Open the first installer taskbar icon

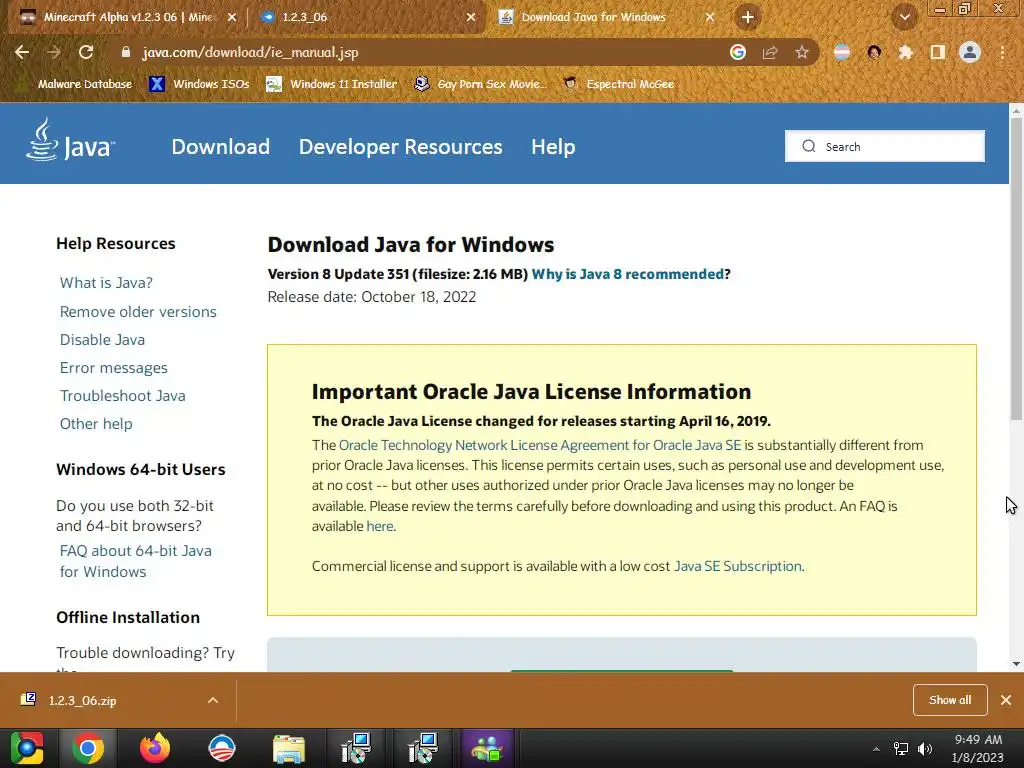(x=356, y=748)
